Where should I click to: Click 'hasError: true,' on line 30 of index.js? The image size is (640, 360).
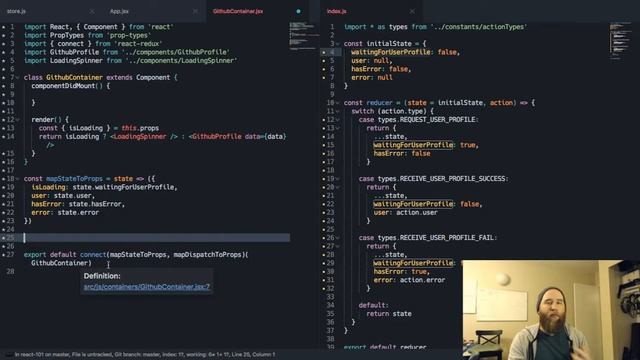(x=401, y=271)
